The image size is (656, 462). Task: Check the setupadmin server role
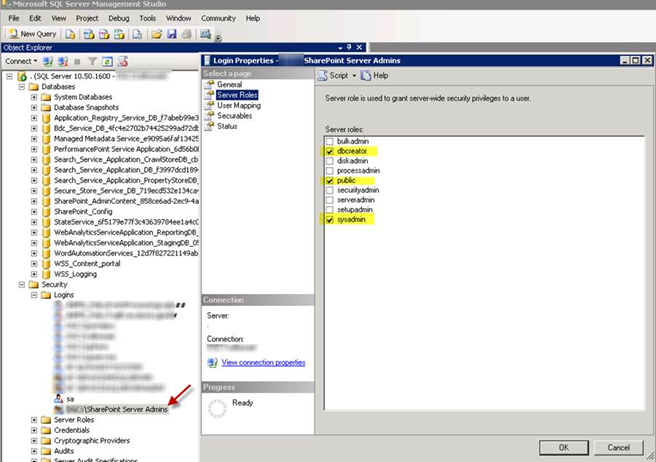pyautogui.click(x=330, y=210)
